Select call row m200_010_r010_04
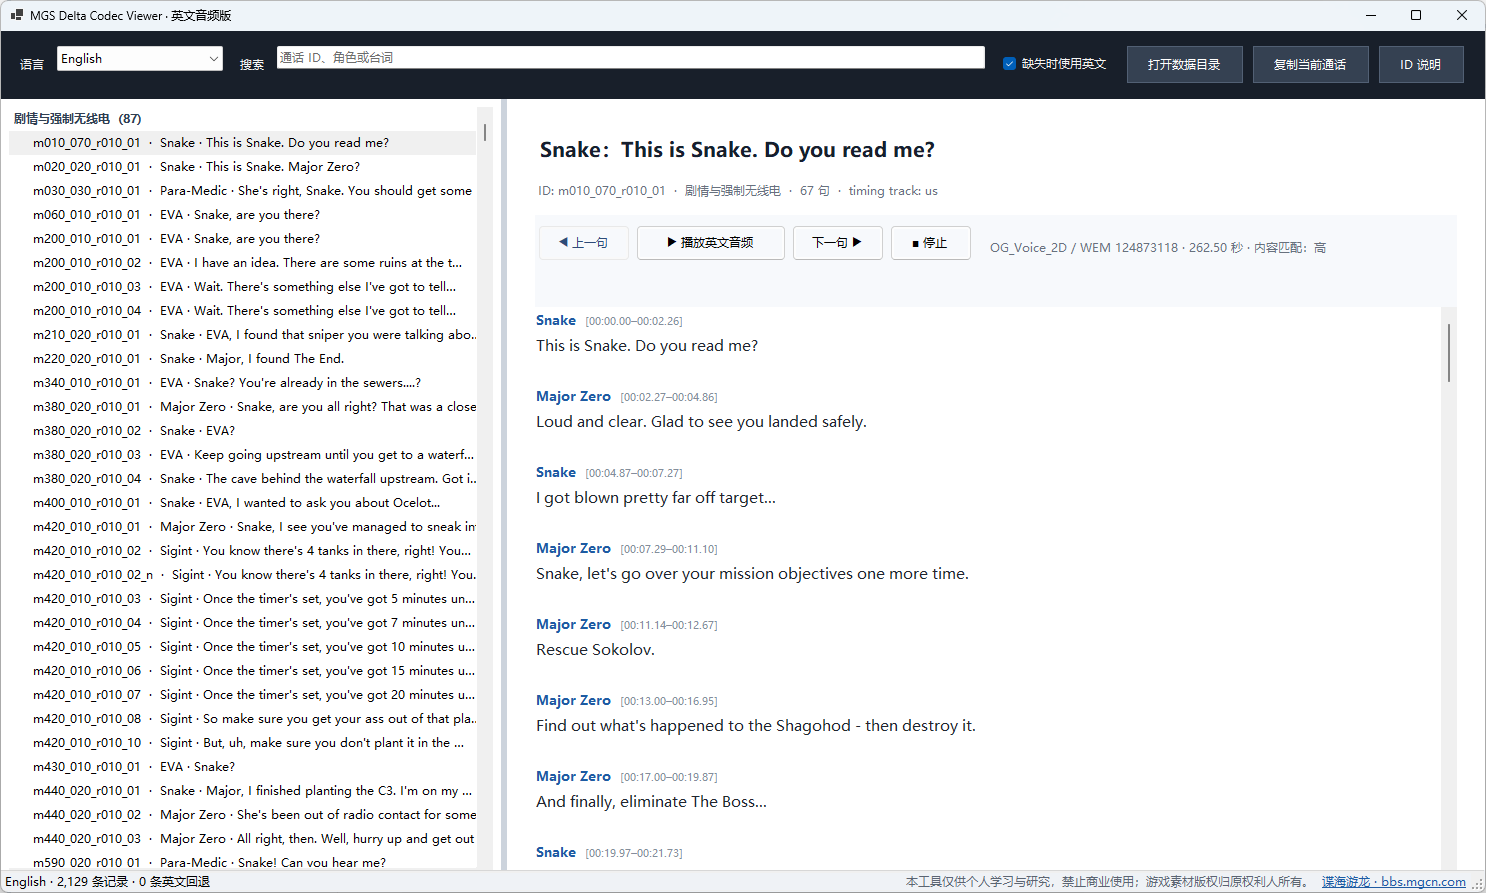The height and width of the screenshot is (893, 1486). [243, 311]
